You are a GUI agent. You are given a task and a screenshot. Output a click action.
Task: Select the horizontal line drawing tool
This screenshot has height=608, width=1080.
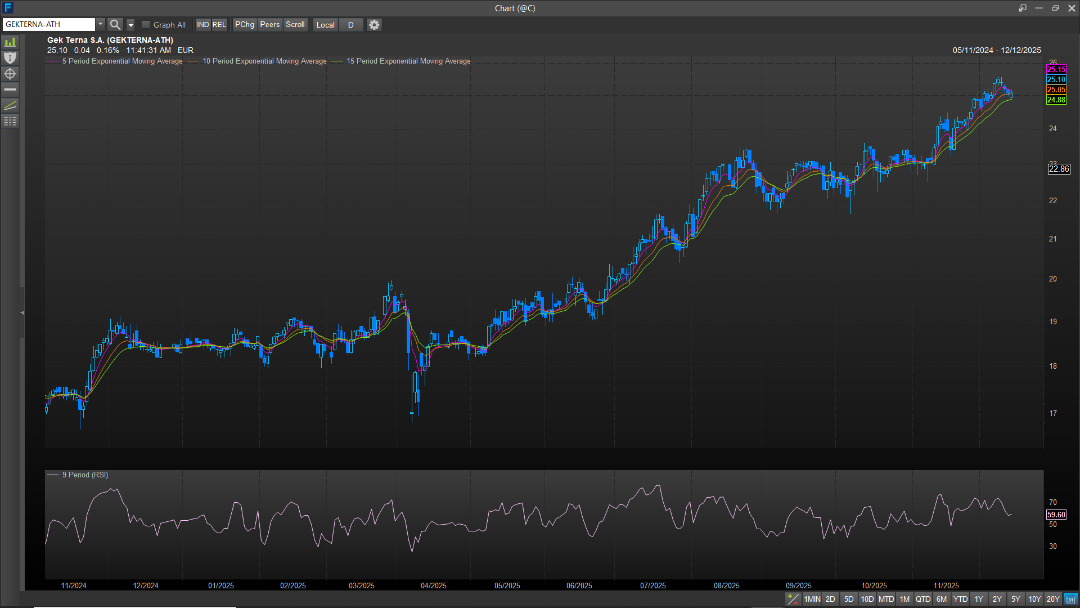11,89
